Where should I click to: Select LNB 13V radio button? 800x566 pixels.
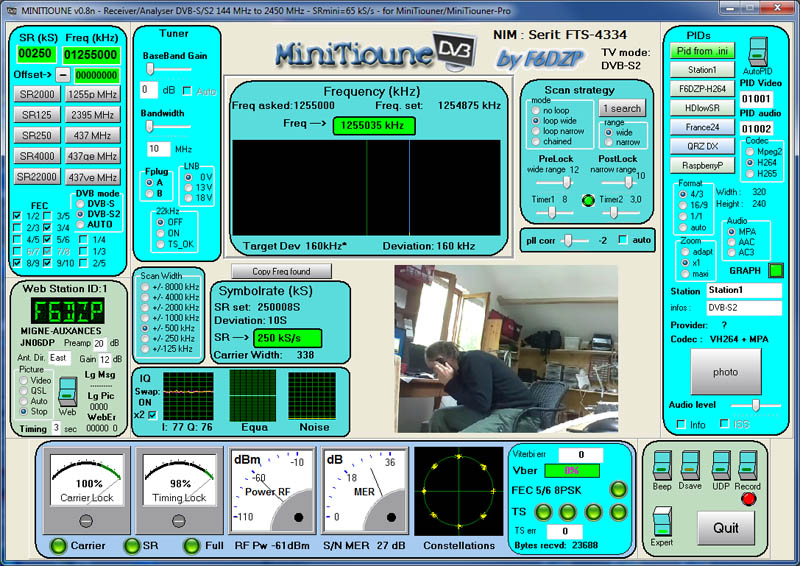click(x=188, y=187)
